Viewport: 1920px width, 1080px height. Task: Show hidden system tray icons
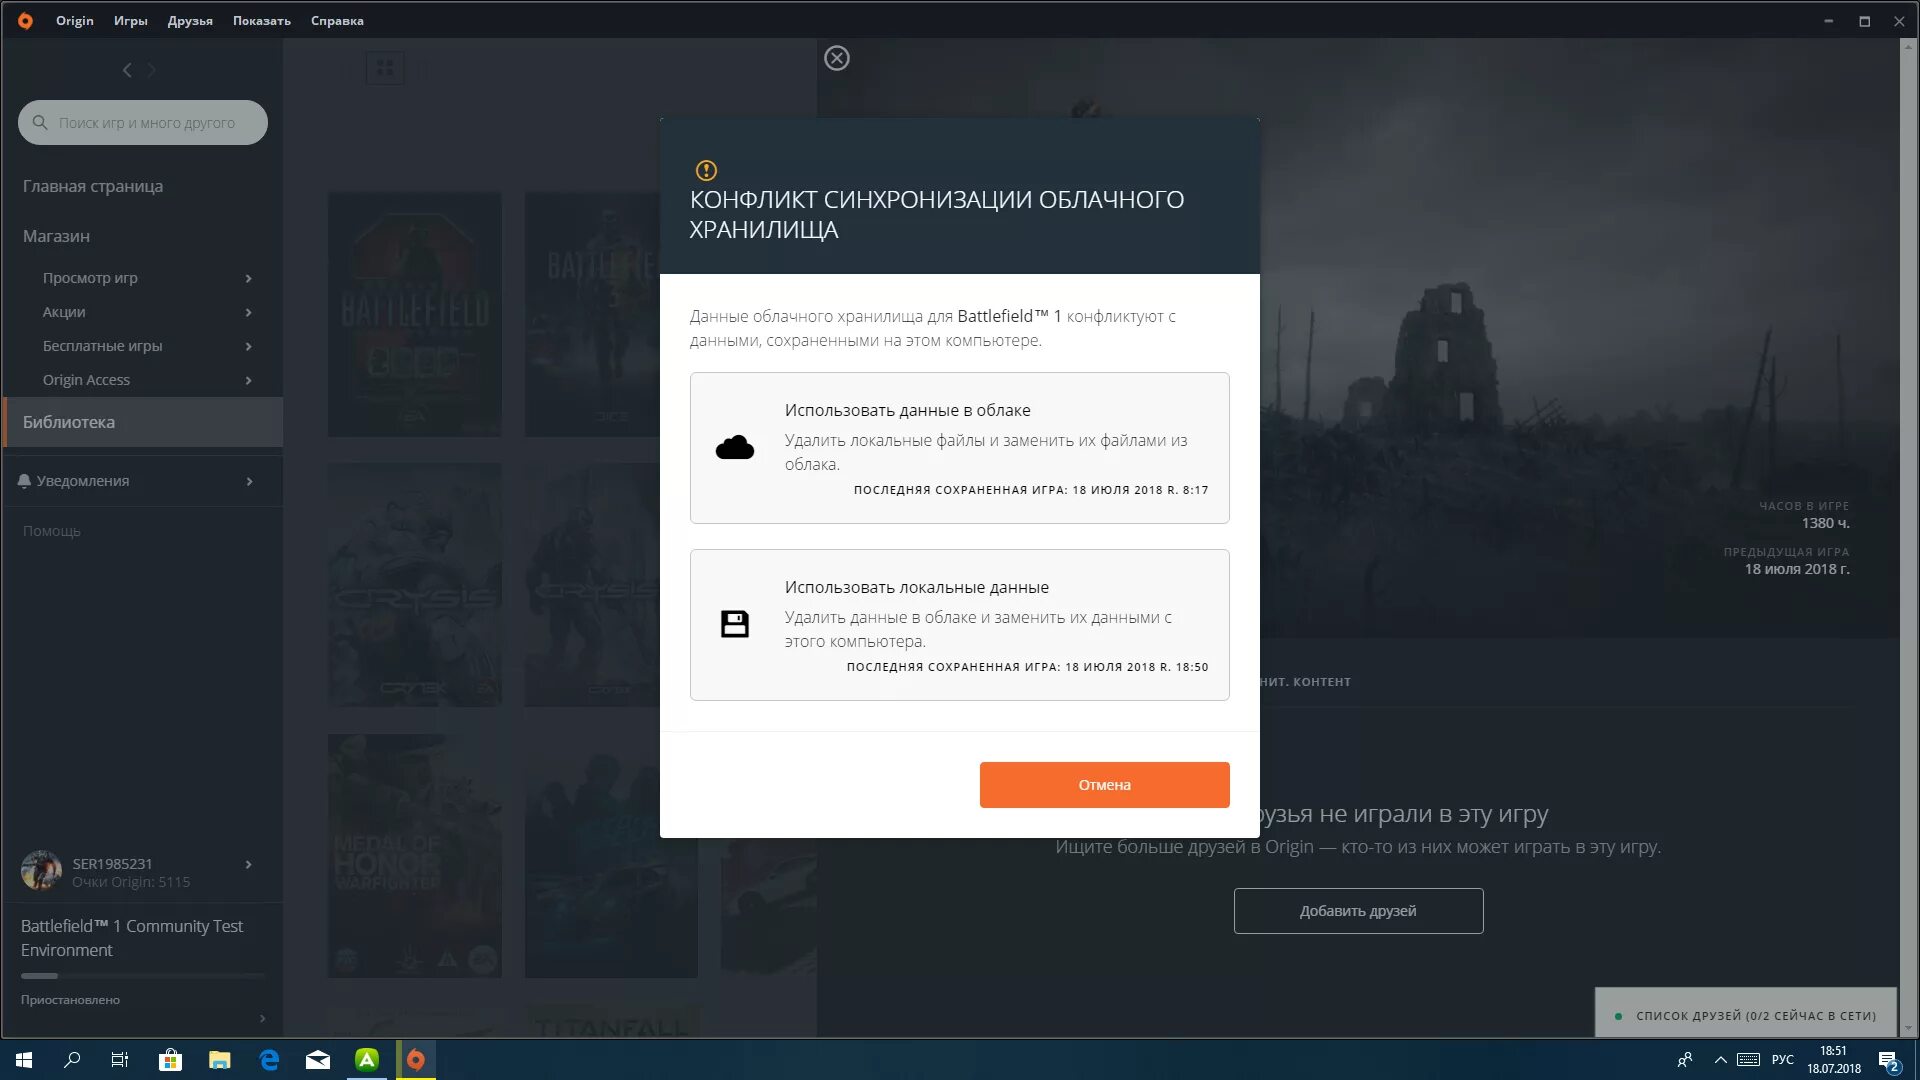click(x=1720, y=1060)
